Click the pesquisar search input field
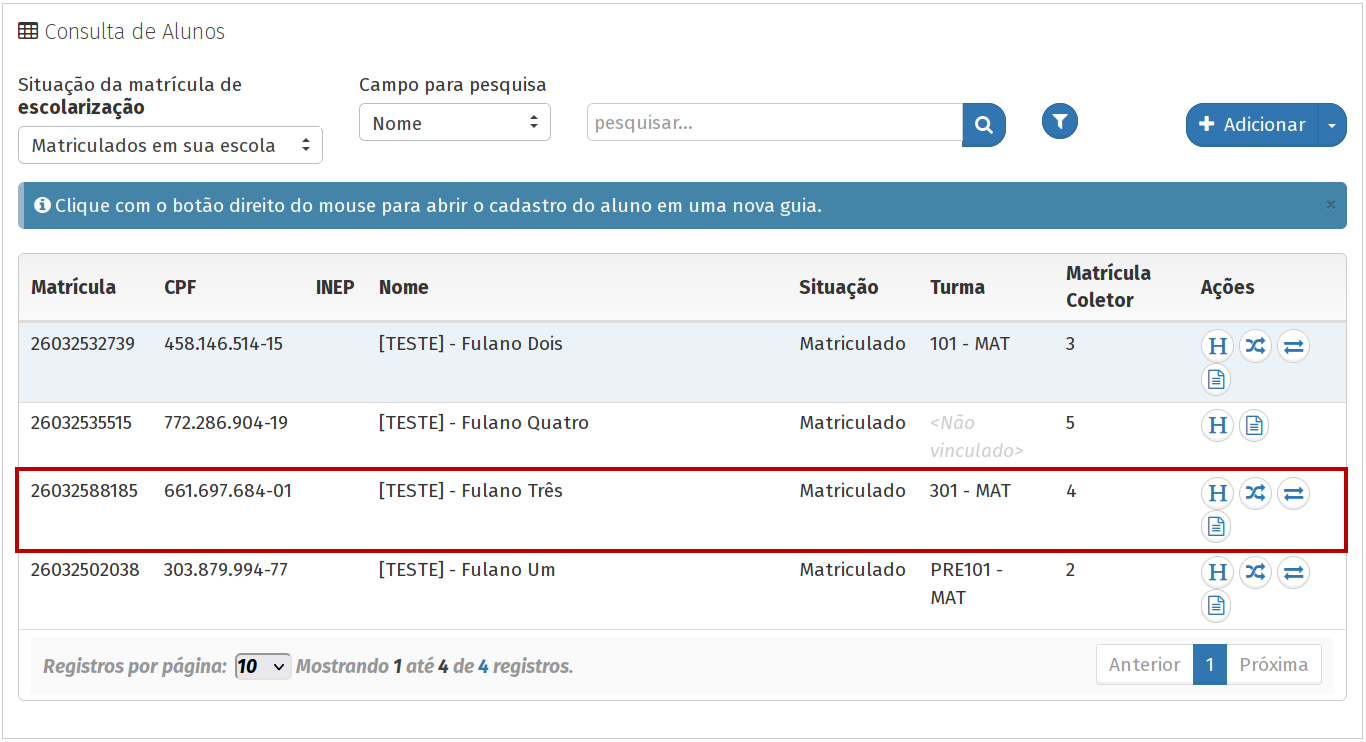The image size is (1366, 742). click(x=774, y=123)
